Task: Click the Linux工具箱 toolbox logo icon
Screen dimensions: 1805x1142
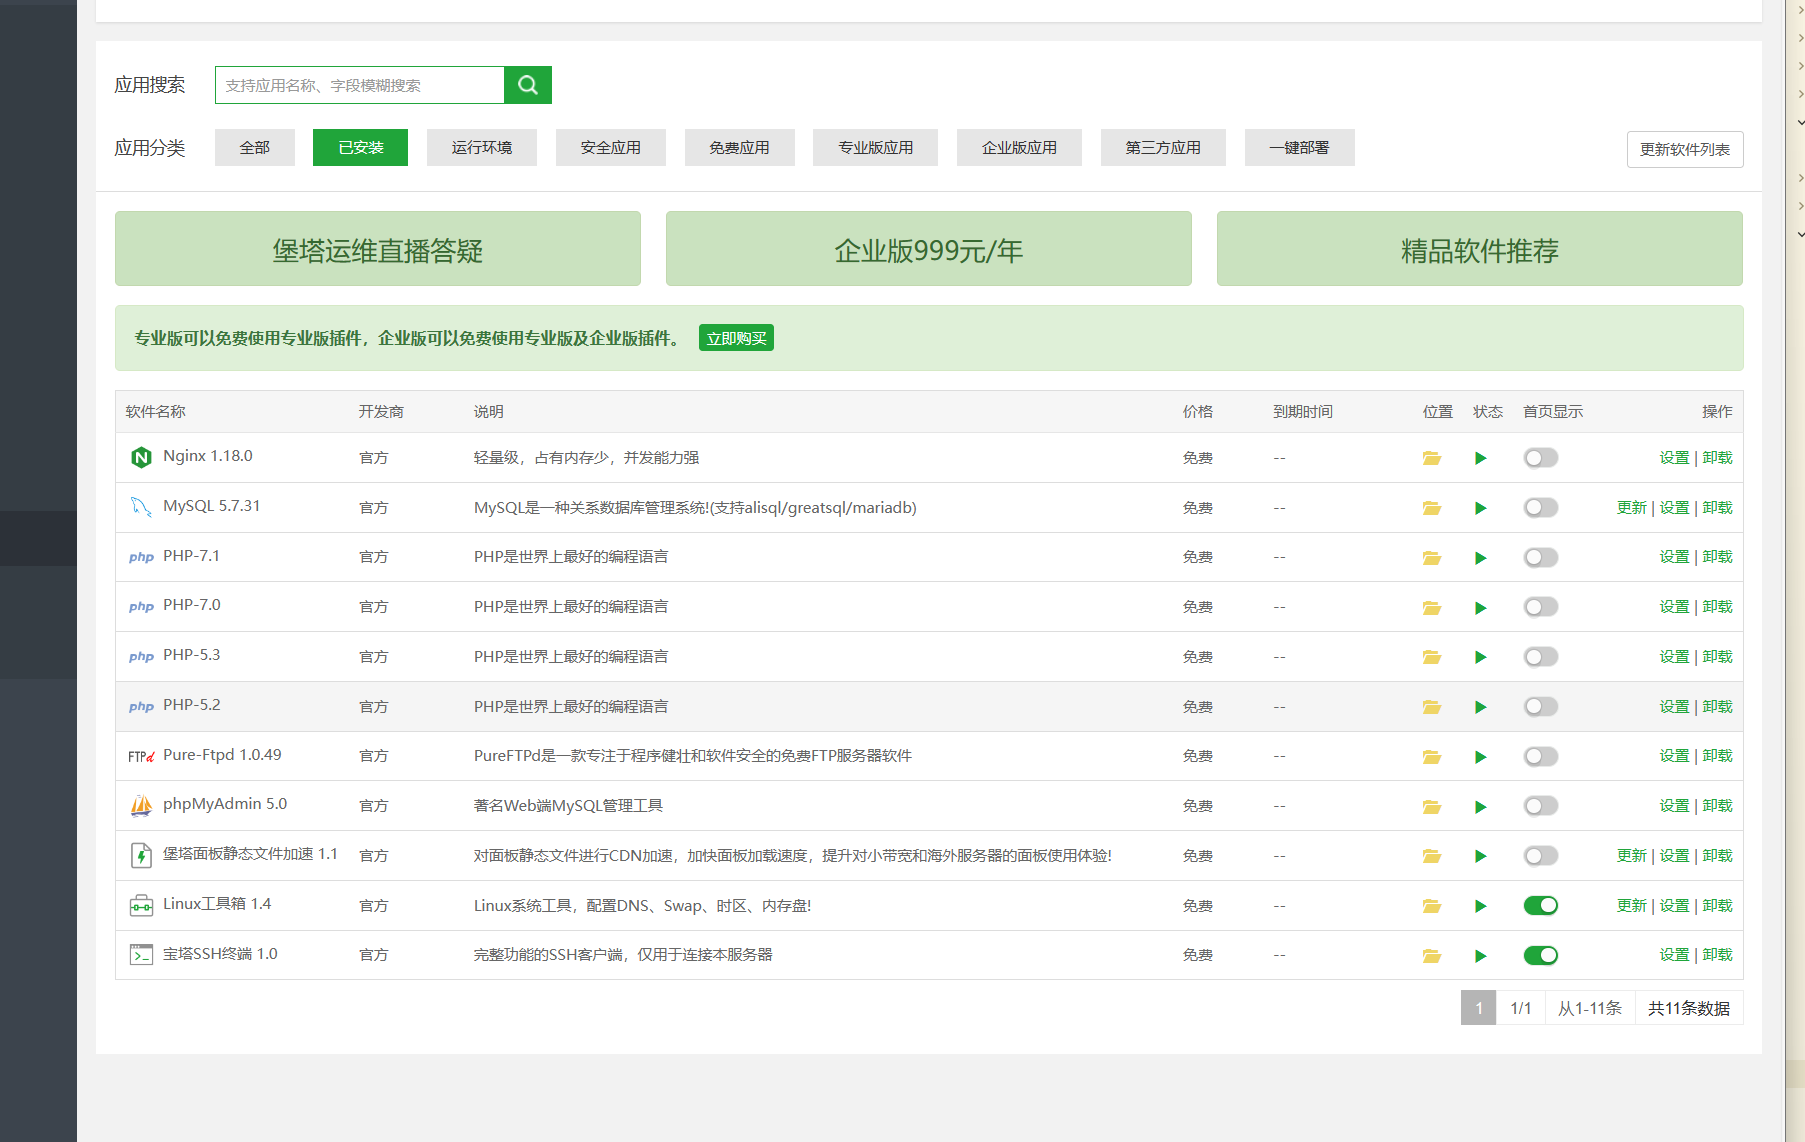Action: coord(141,905)
